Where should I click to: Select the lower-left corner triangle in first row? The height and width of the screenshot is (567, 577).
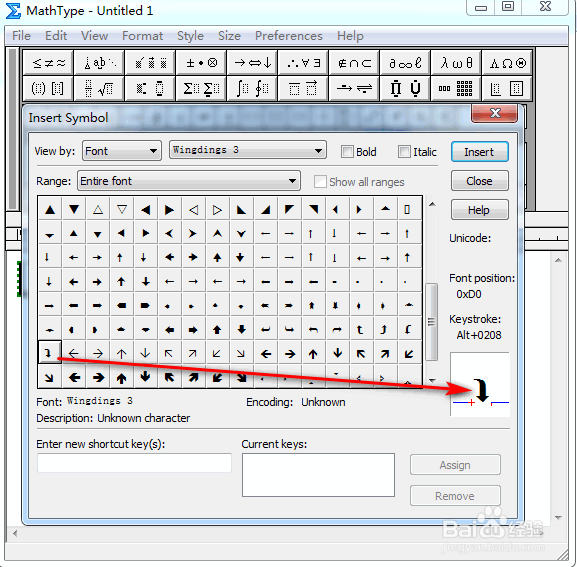(x=241, y=210)
